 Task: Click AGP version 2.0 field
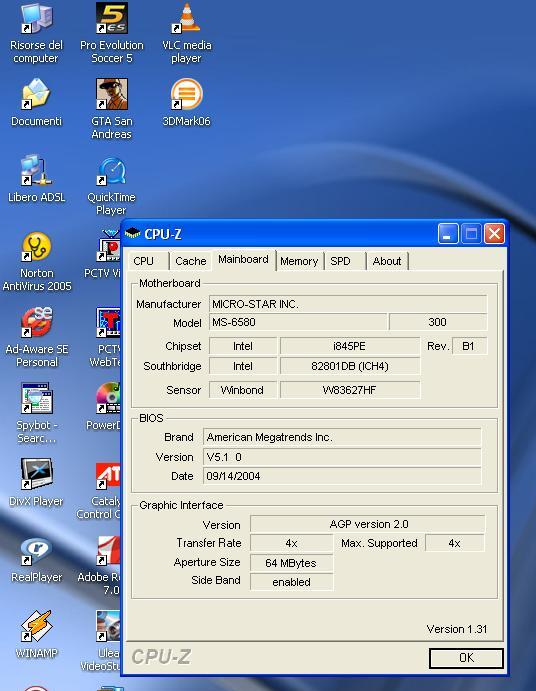(368, 524)
